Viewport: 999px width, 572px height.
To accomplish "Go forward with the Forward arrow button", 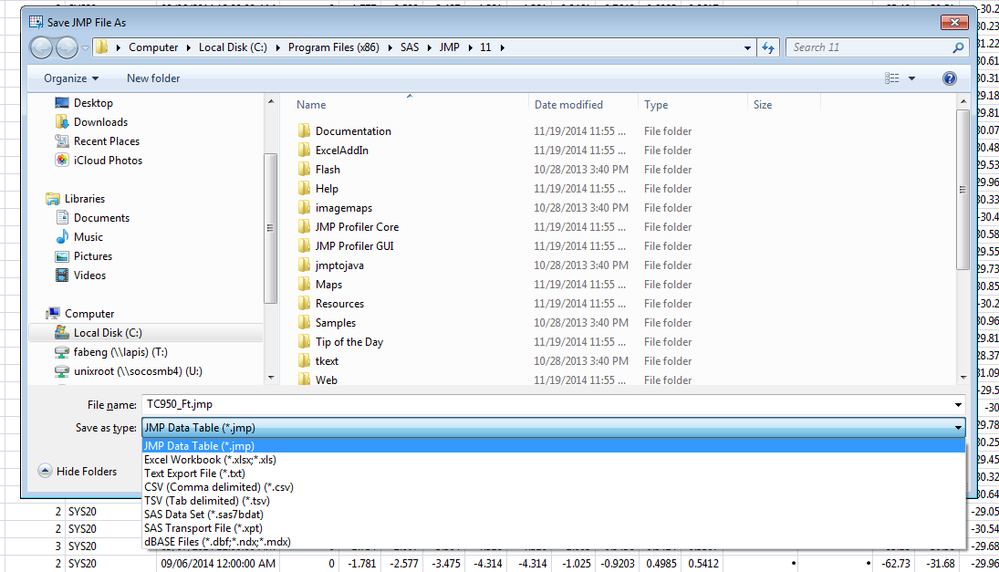I will coord(66,47).
